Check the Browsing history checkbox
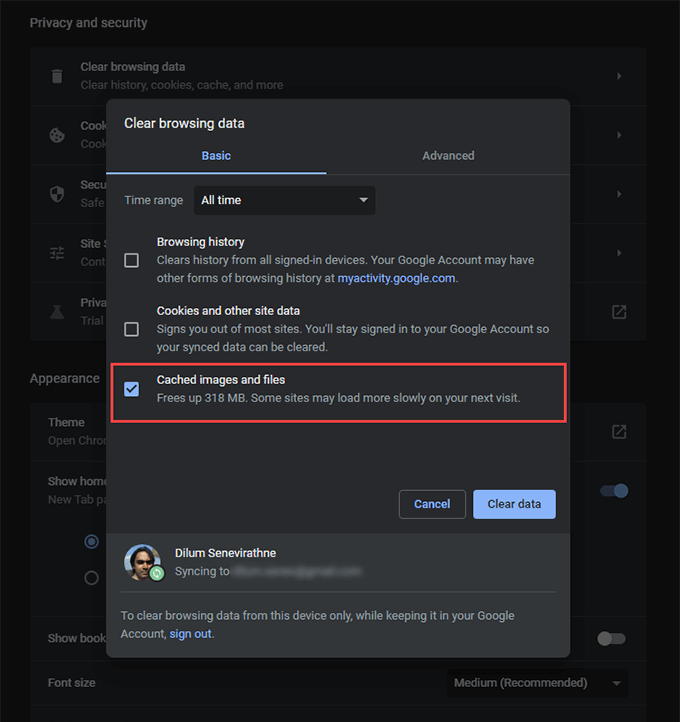Image resolution: width=680 pixels, height=722 pixels. click(131, 260)
